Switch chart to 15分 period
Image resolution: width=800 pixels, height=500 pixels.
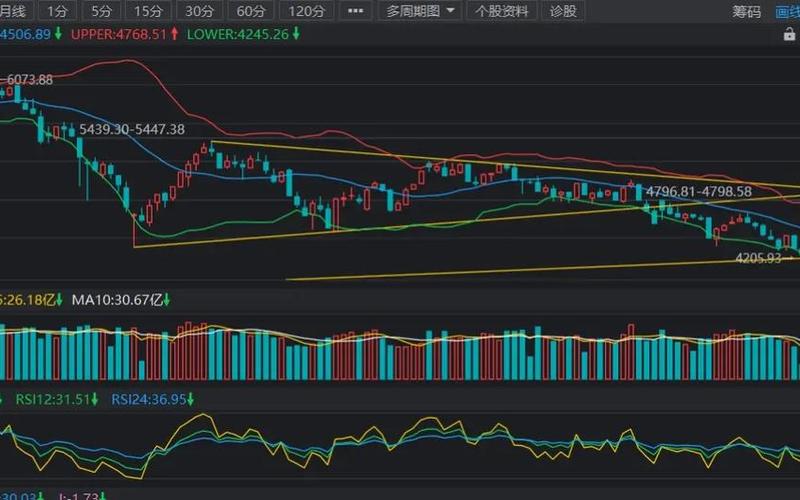pyautogui.click(x=148, y=11)
